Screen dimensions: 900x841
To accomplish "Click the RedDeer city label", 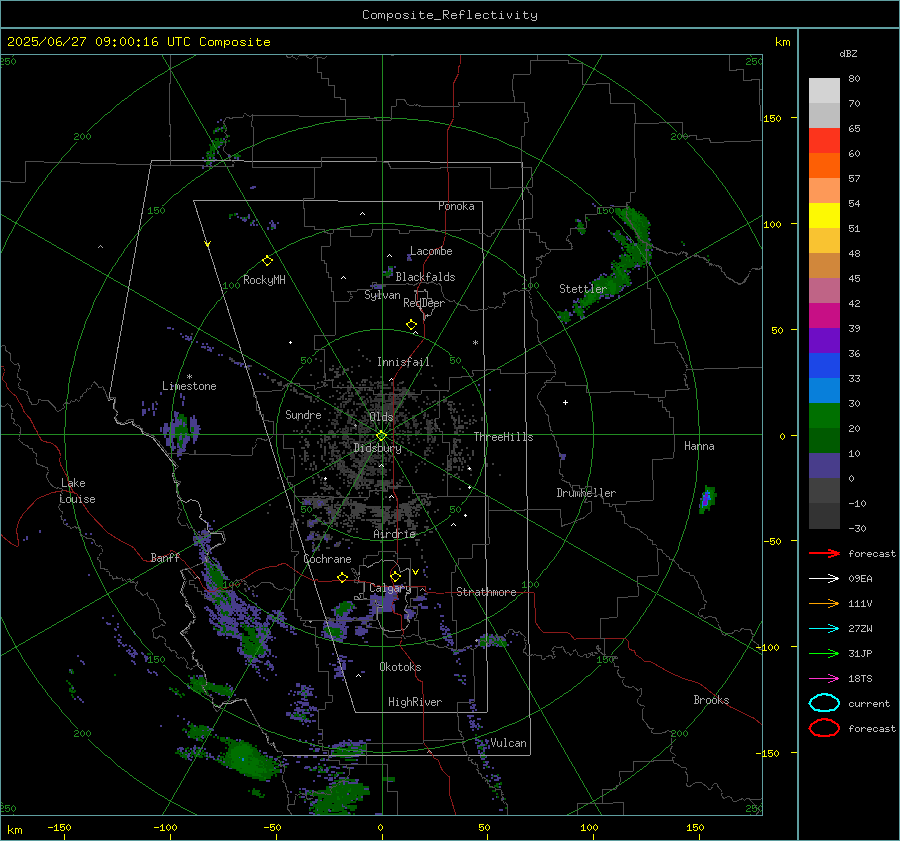I will click(424, 303).
